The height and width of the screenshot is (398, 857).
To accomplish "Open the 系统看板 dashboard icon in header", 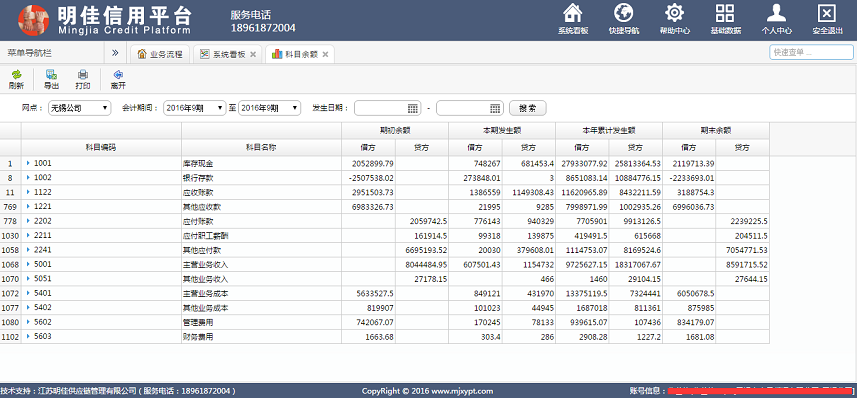I will tap(572, 19).
